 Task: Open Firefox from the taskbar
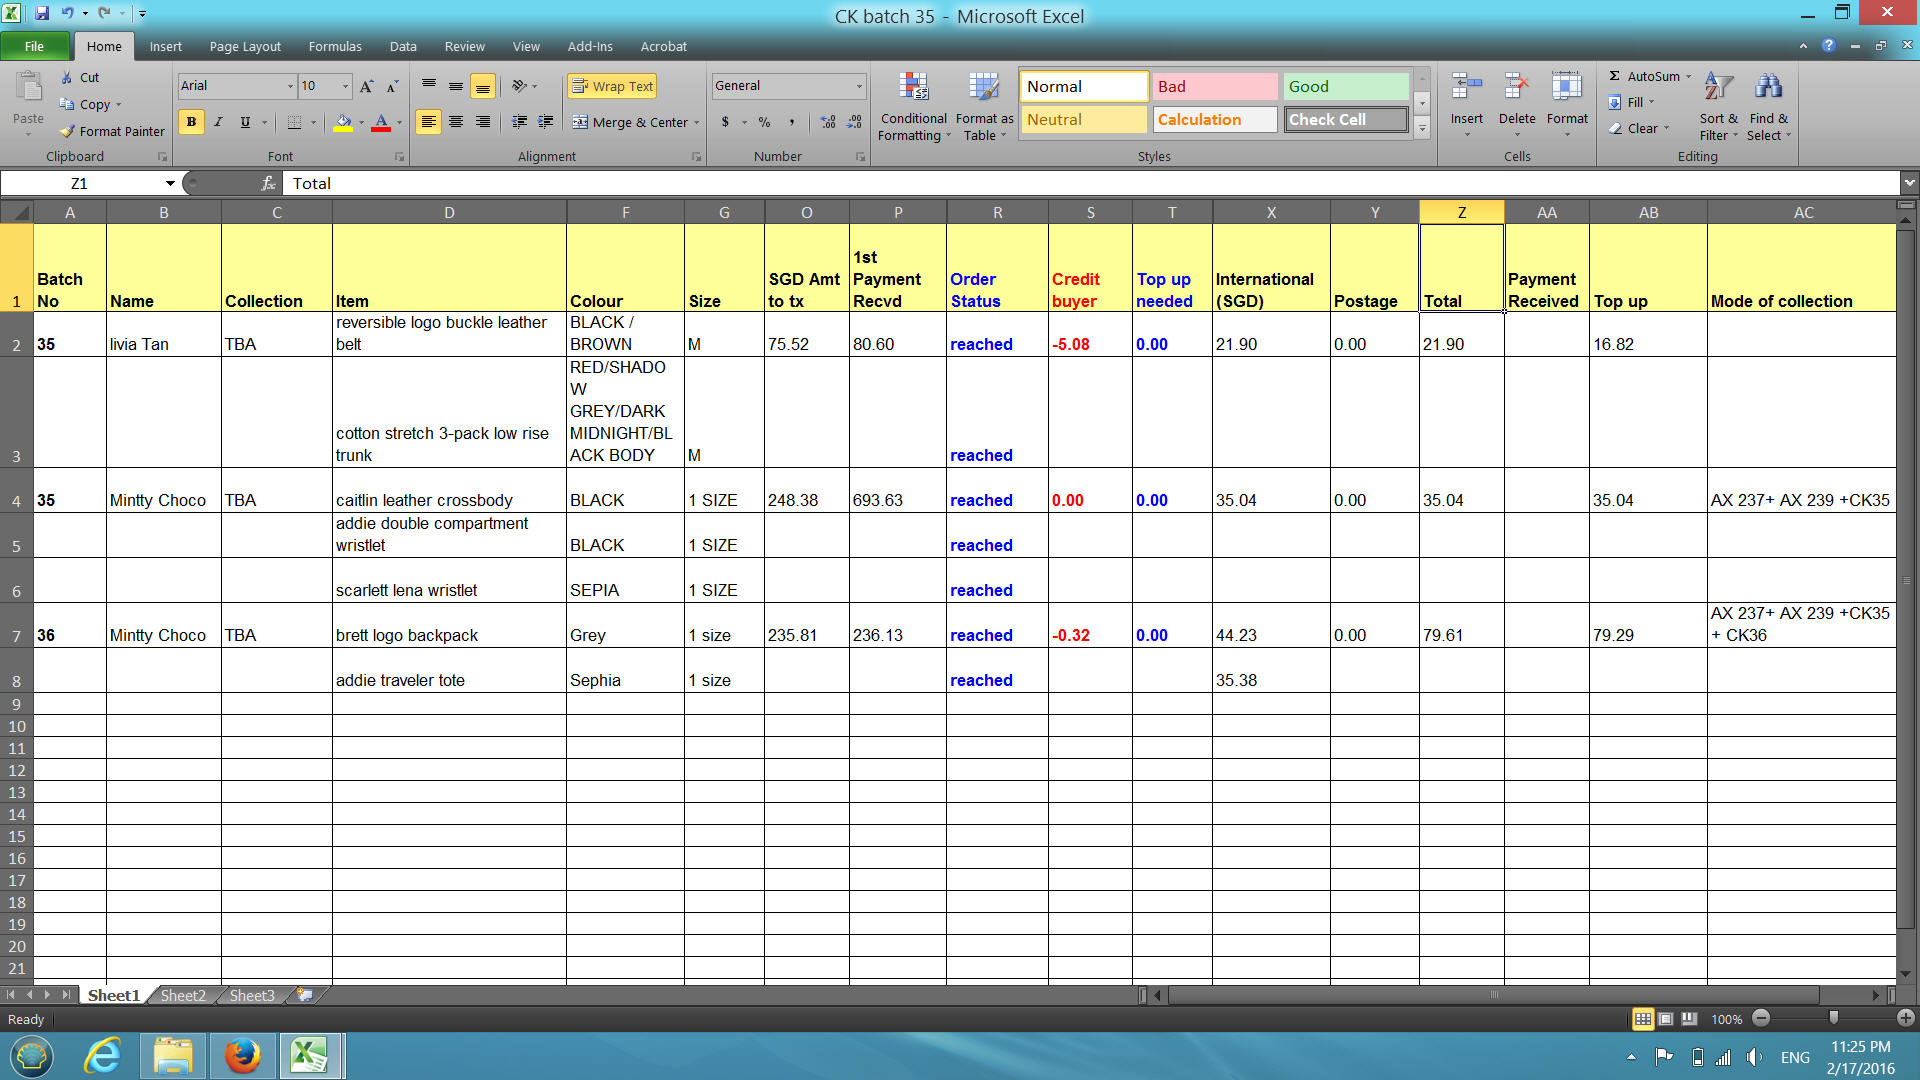click(242, 1056)
